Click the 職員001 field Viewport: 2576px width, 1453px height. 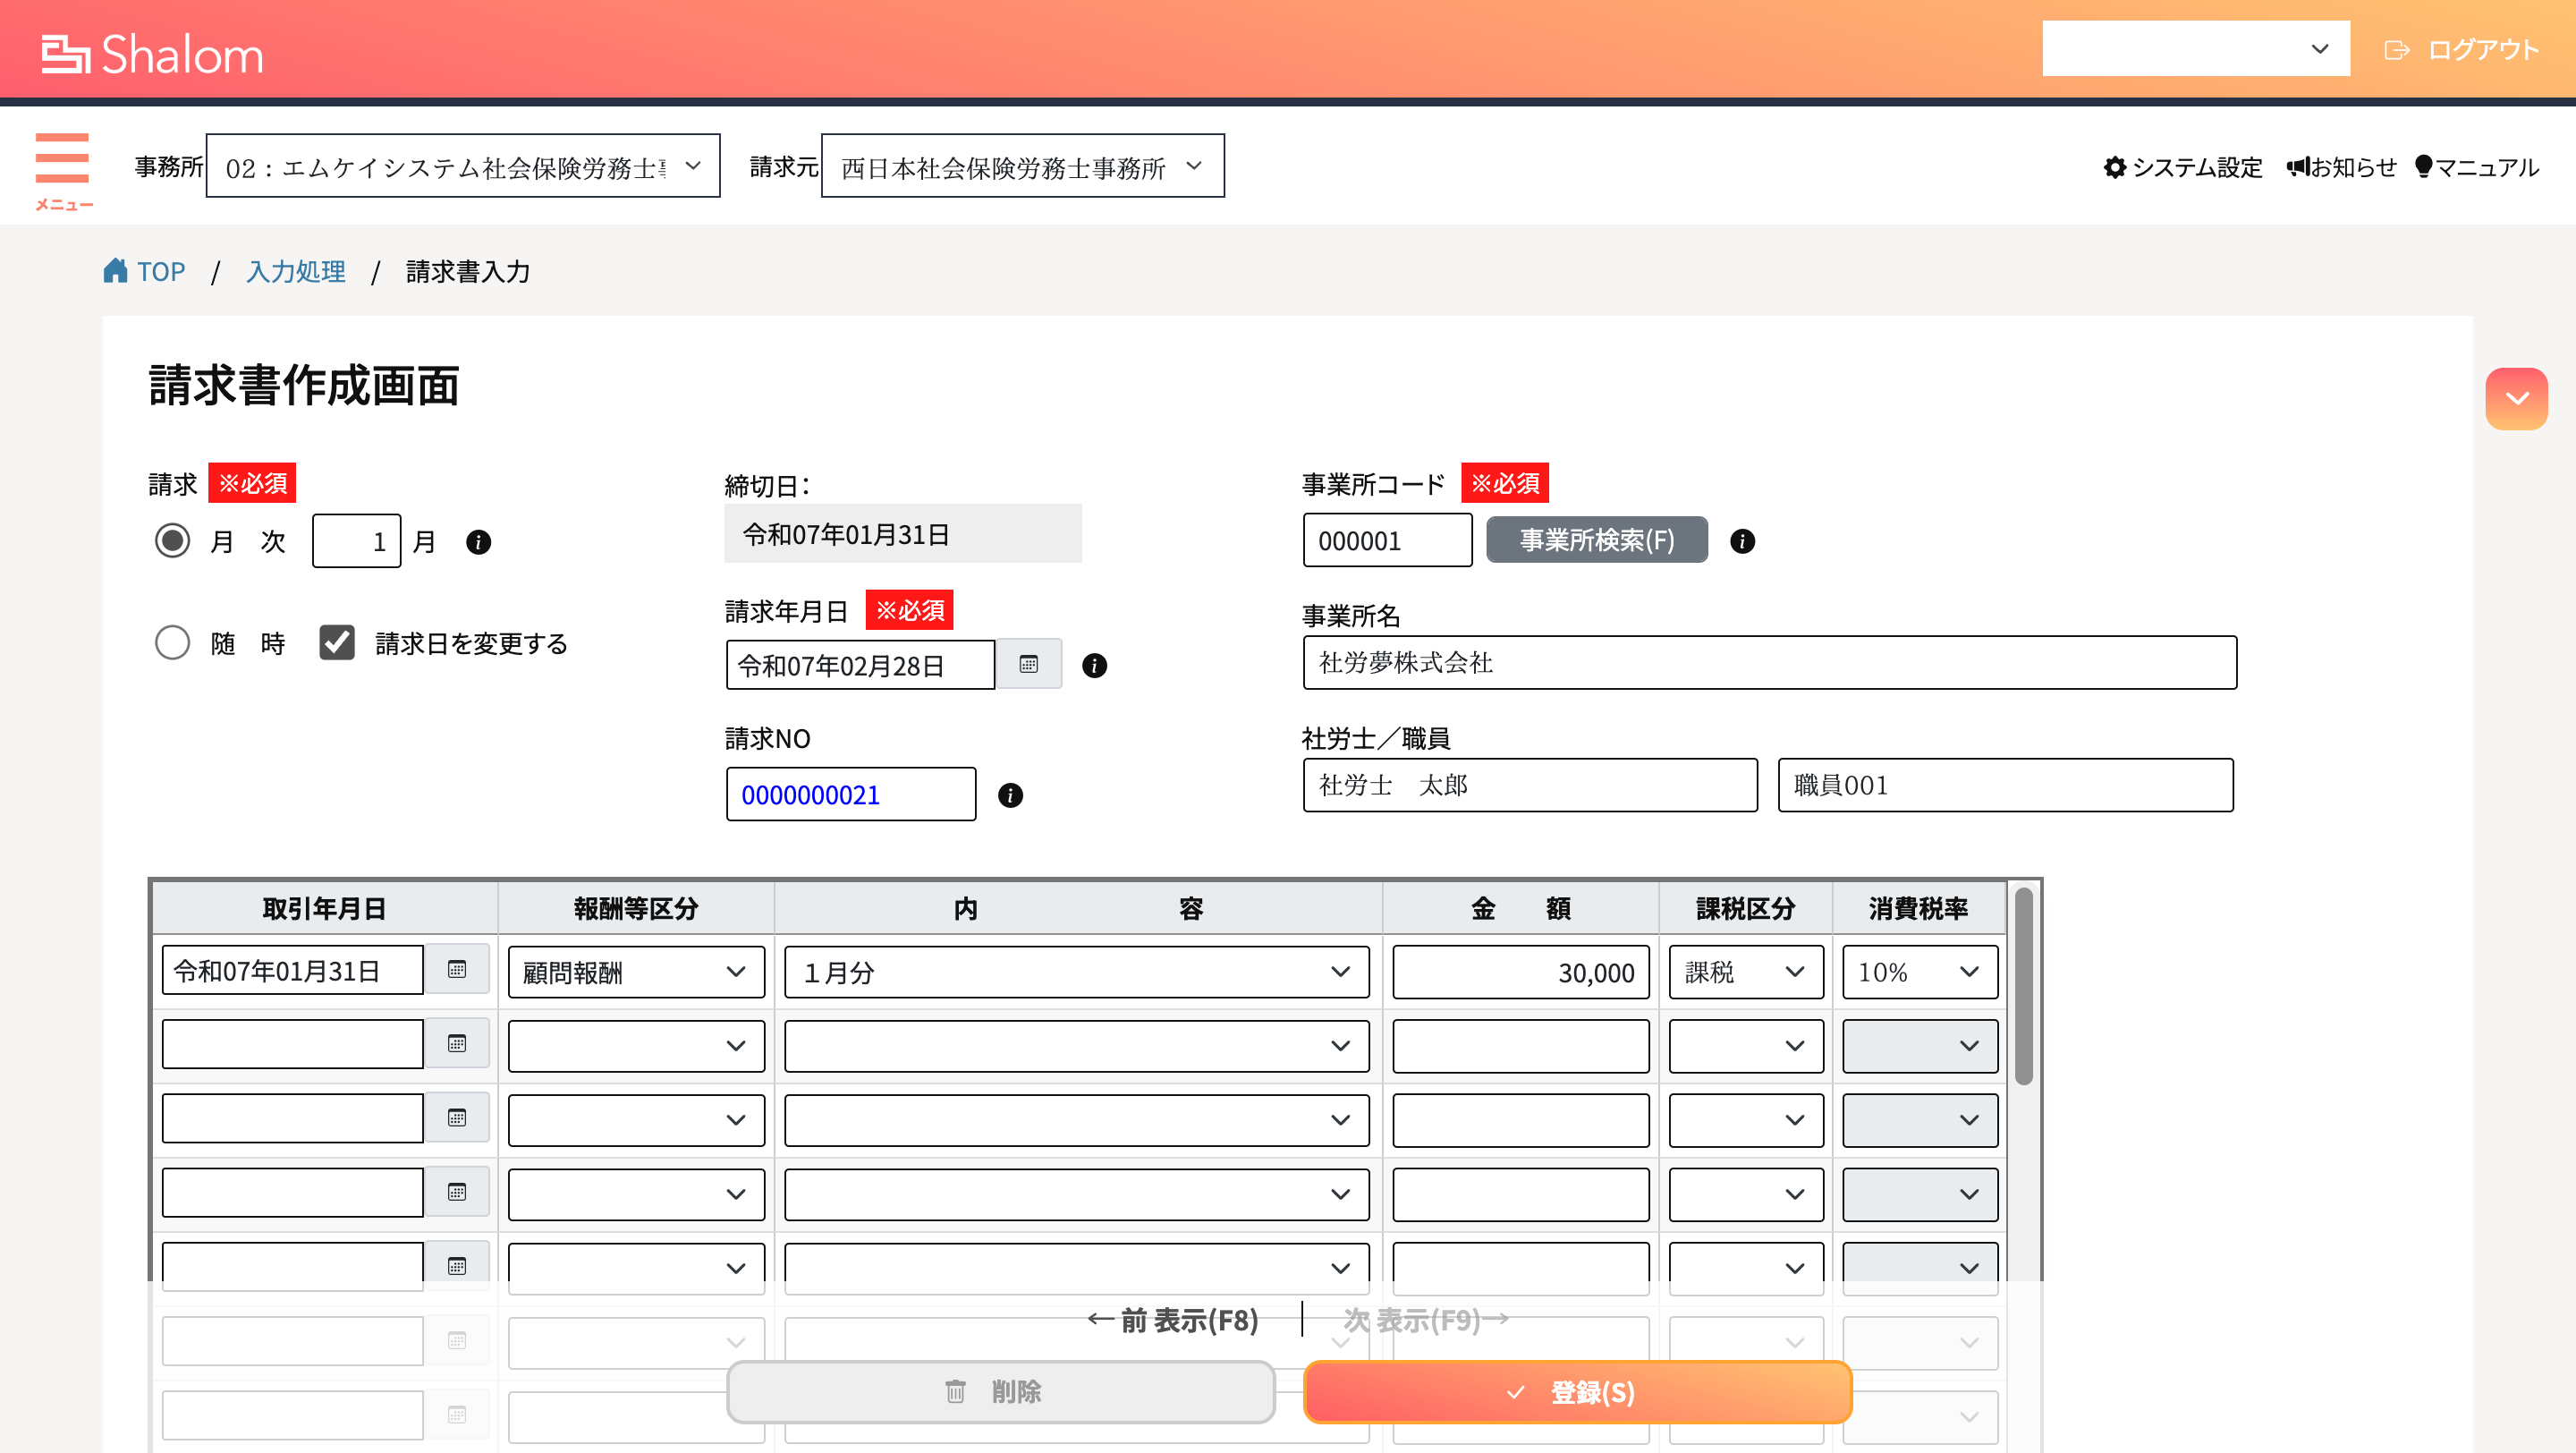coord(2005,785)
